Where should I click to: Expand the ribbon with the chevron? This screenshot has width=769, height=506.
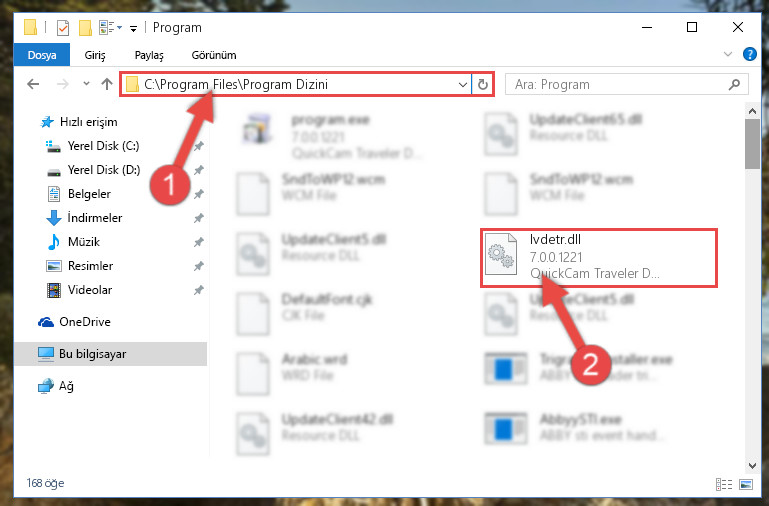click(x=728, y=54)
